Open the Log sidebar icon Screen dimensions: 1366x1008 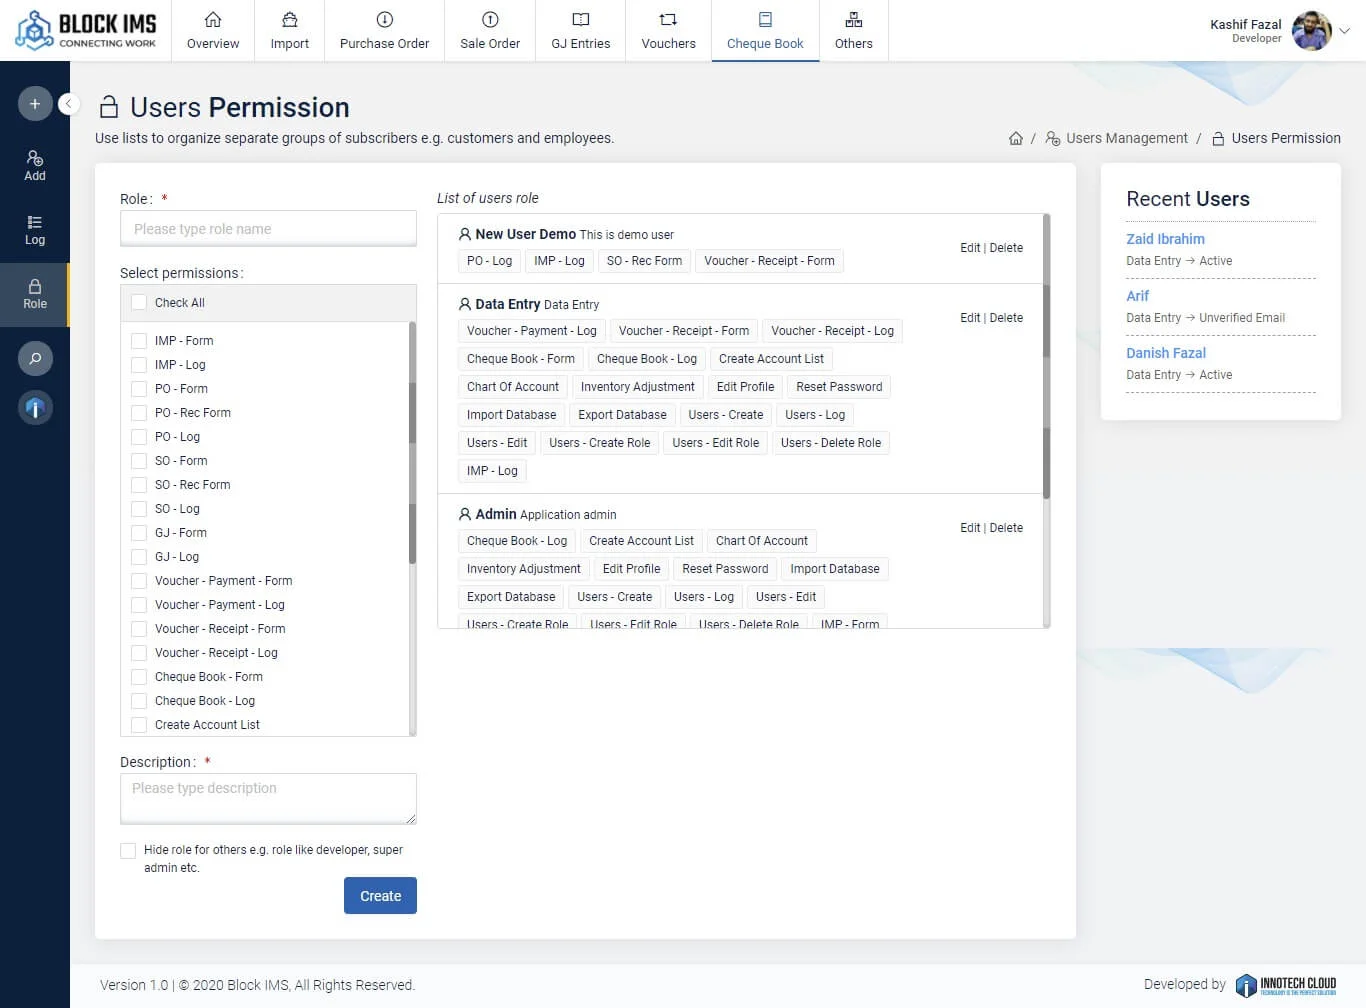click(35, 229)
